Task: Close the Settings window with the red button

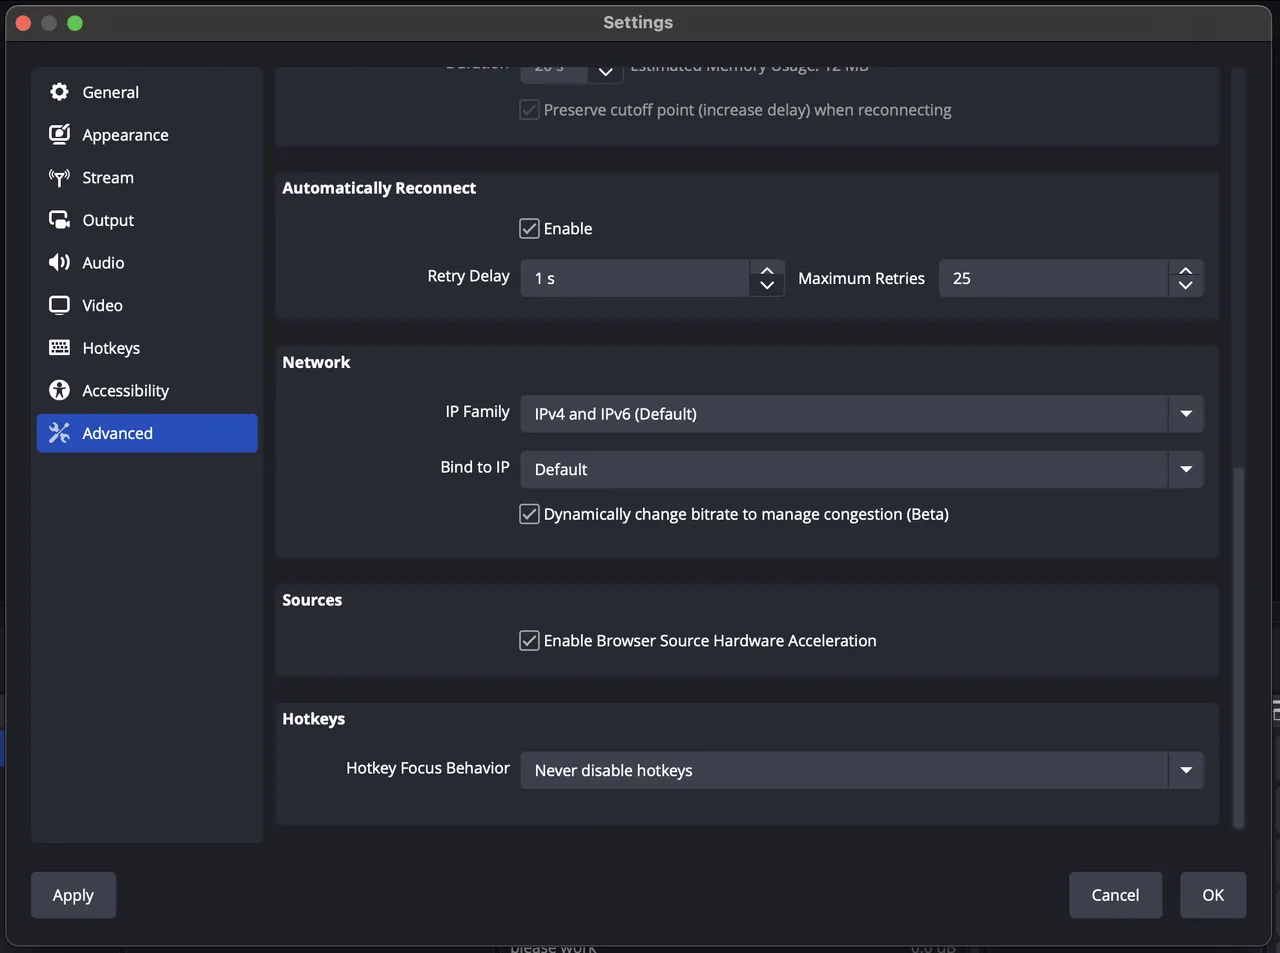Action: point(23,23)
